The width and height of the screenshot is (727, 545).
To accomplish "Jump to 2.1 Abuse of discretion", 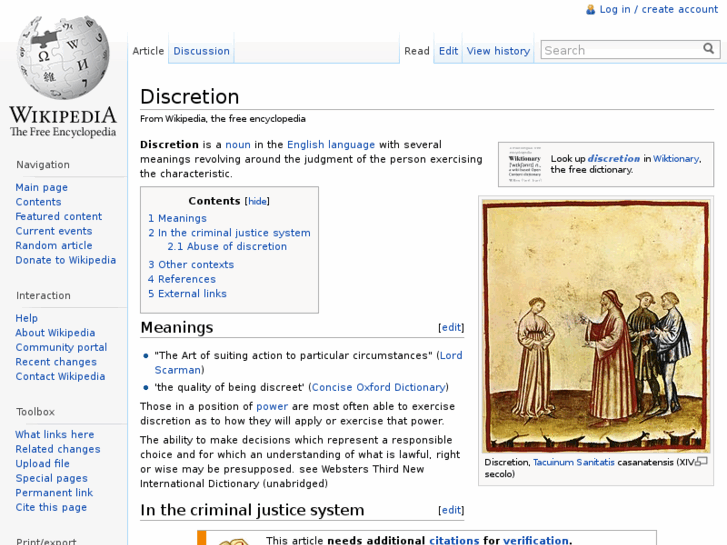I will coord(227,247).
